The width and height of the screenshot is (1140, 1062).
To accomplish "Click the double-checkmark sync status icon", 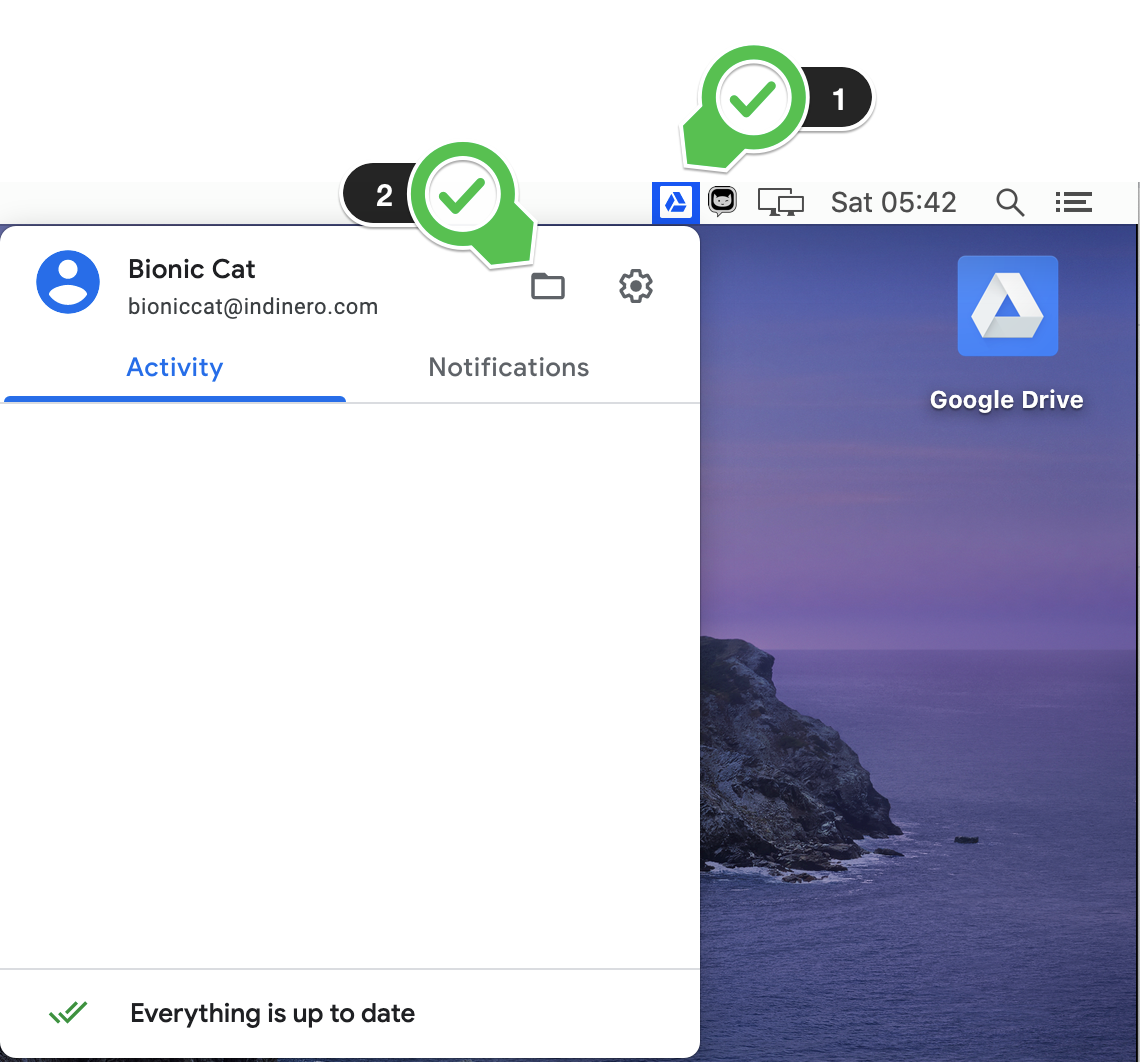I will coord(68,1012).
